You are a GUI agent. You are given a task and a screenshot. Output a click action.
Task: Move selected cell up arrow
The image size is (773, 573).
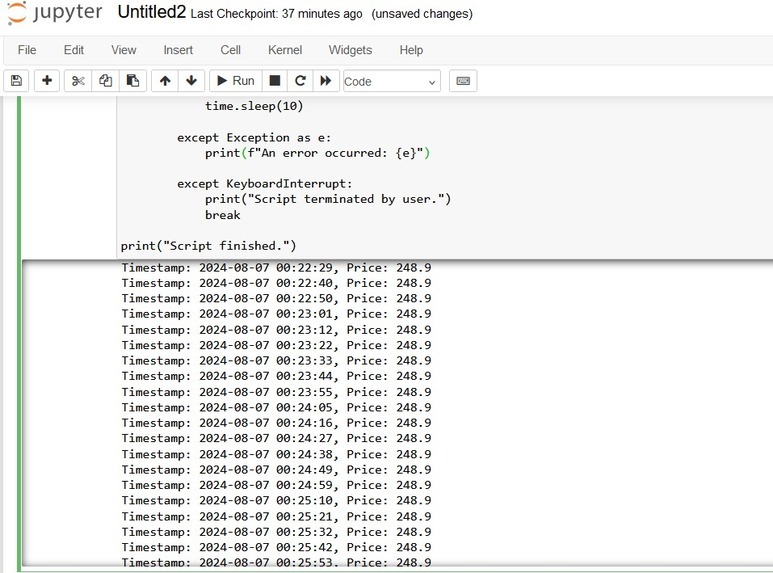click(x=165, y=81)
